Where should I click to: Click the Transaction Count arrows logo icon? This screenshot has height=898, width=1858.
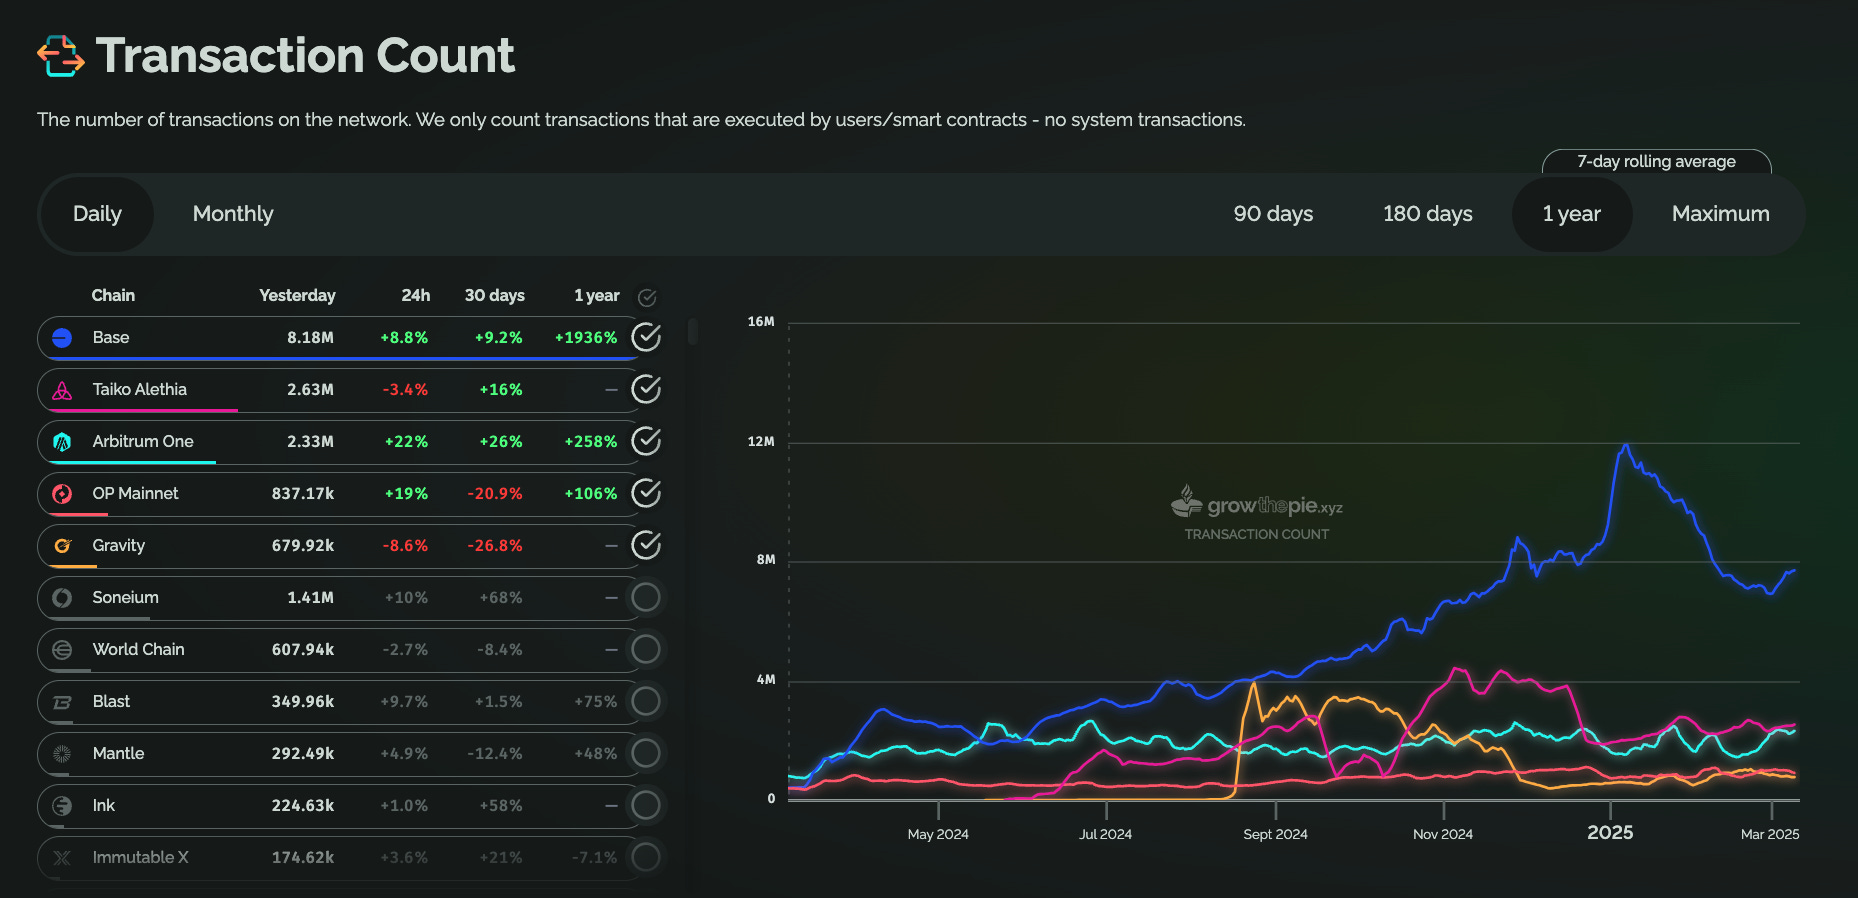pyautogui.click(x=60, y=56)
